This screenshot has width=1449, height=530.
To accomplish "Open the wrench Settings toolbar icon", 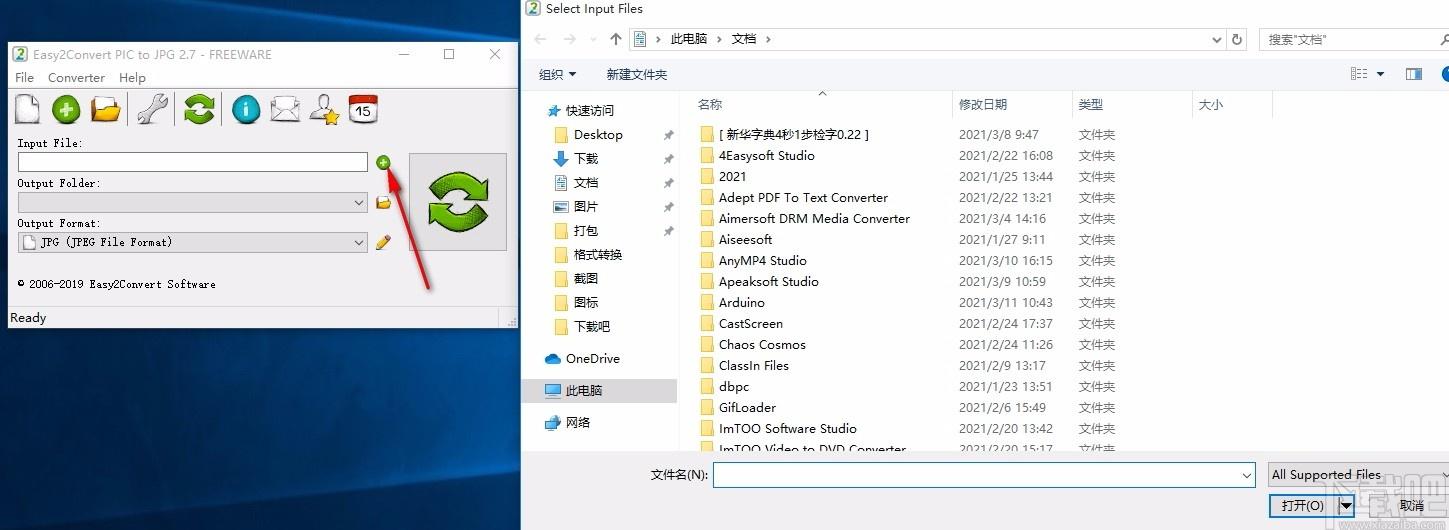I will click(x=151, y=108).
